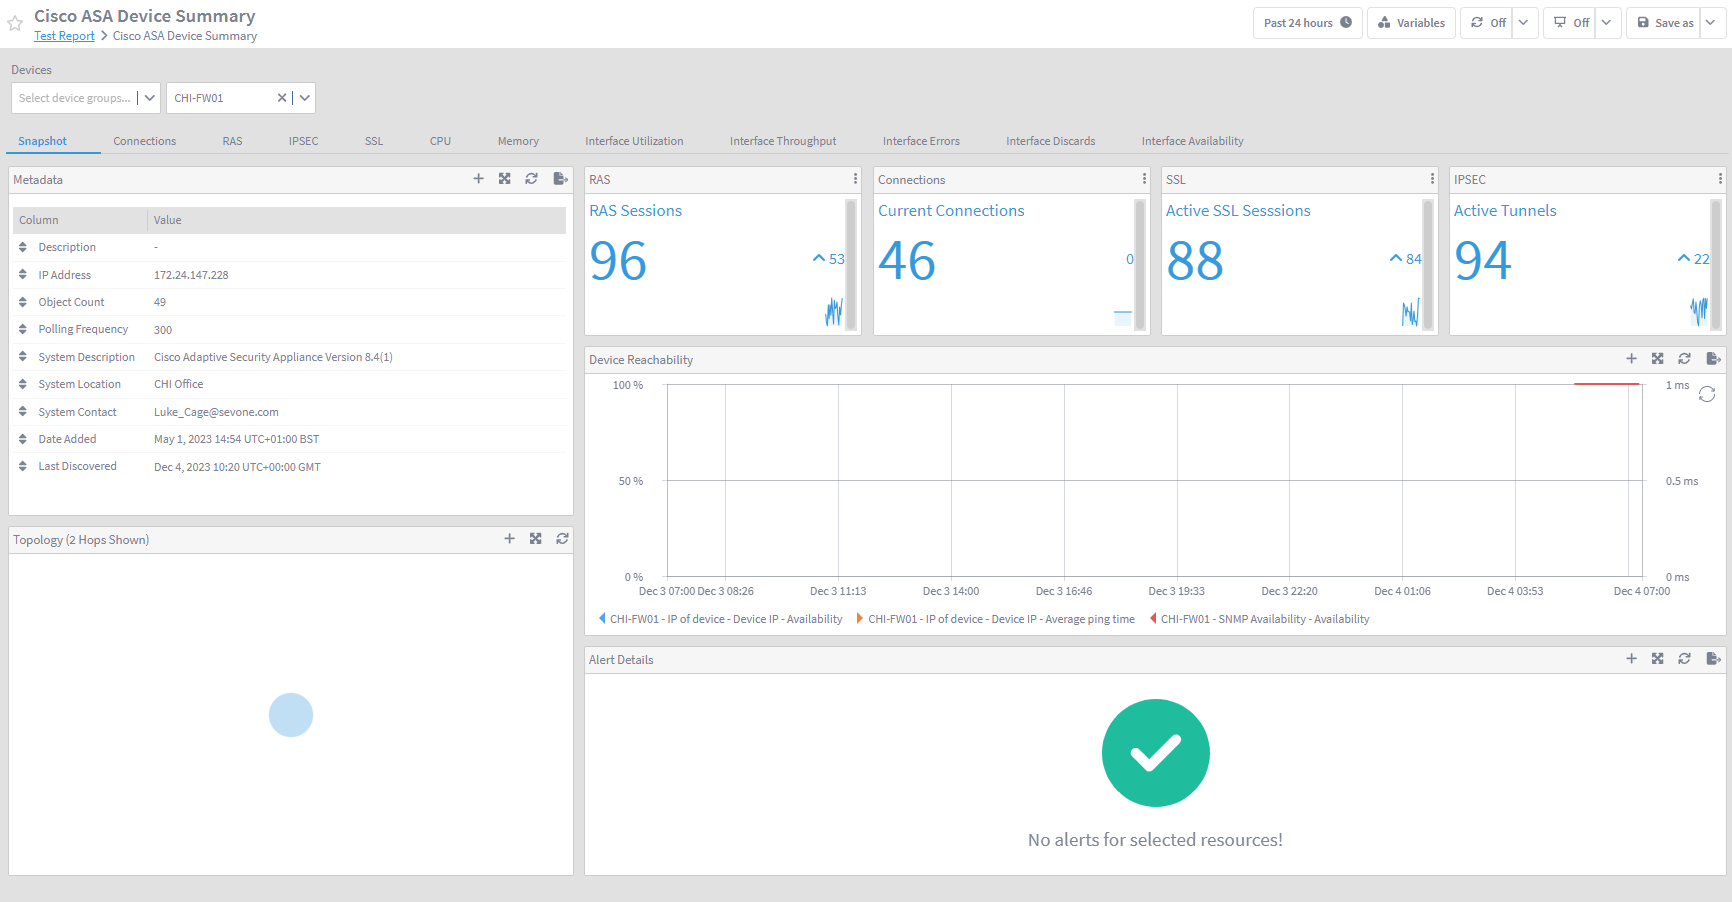Viewport: 1732px width, 902px height.
Task: Switch to the RAS tab
Action: point(232,141)
